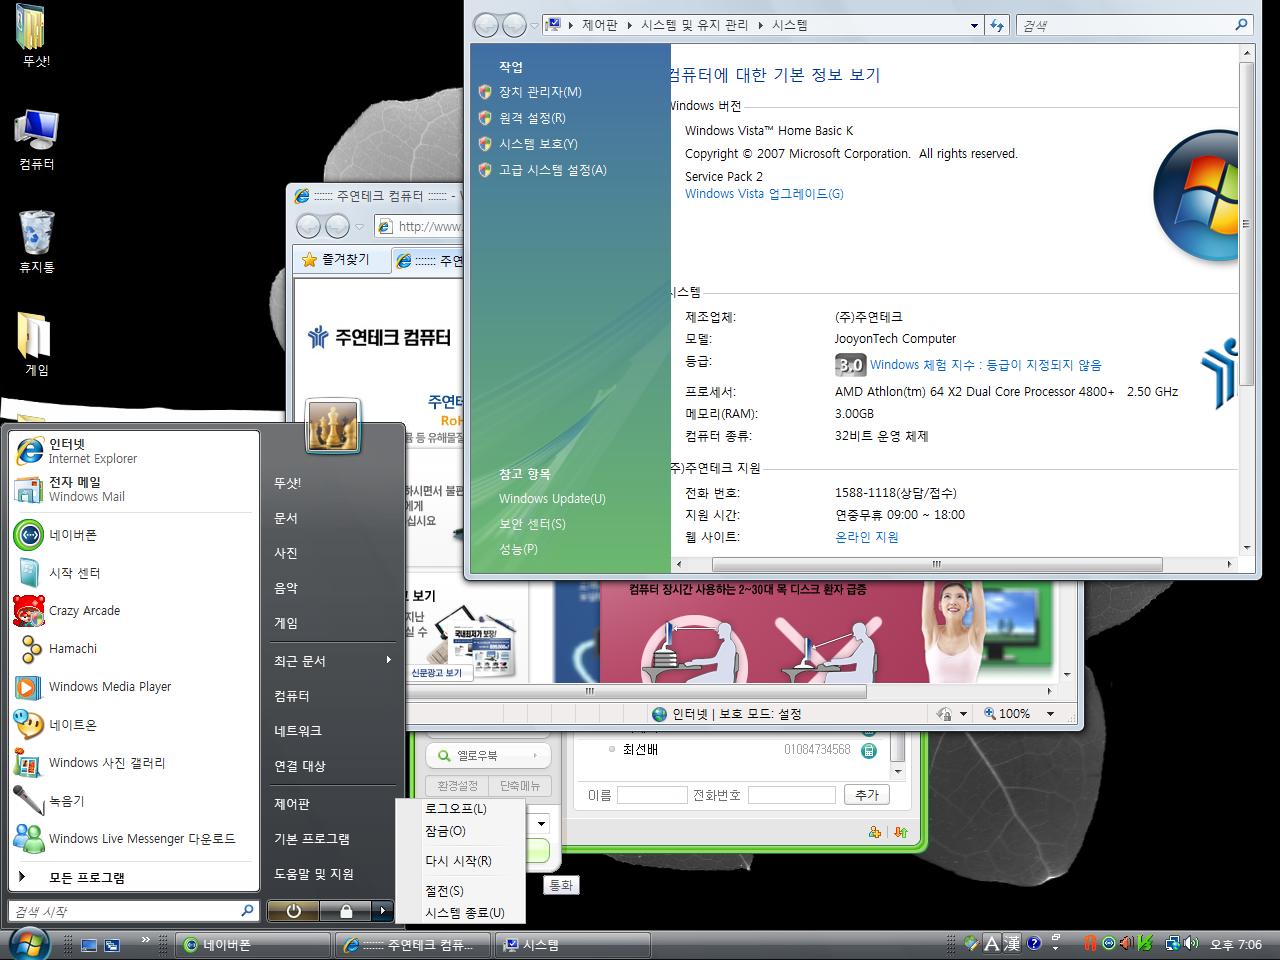
Task: Select the 게임 folder desktop icon
Action: coord(36,345)
